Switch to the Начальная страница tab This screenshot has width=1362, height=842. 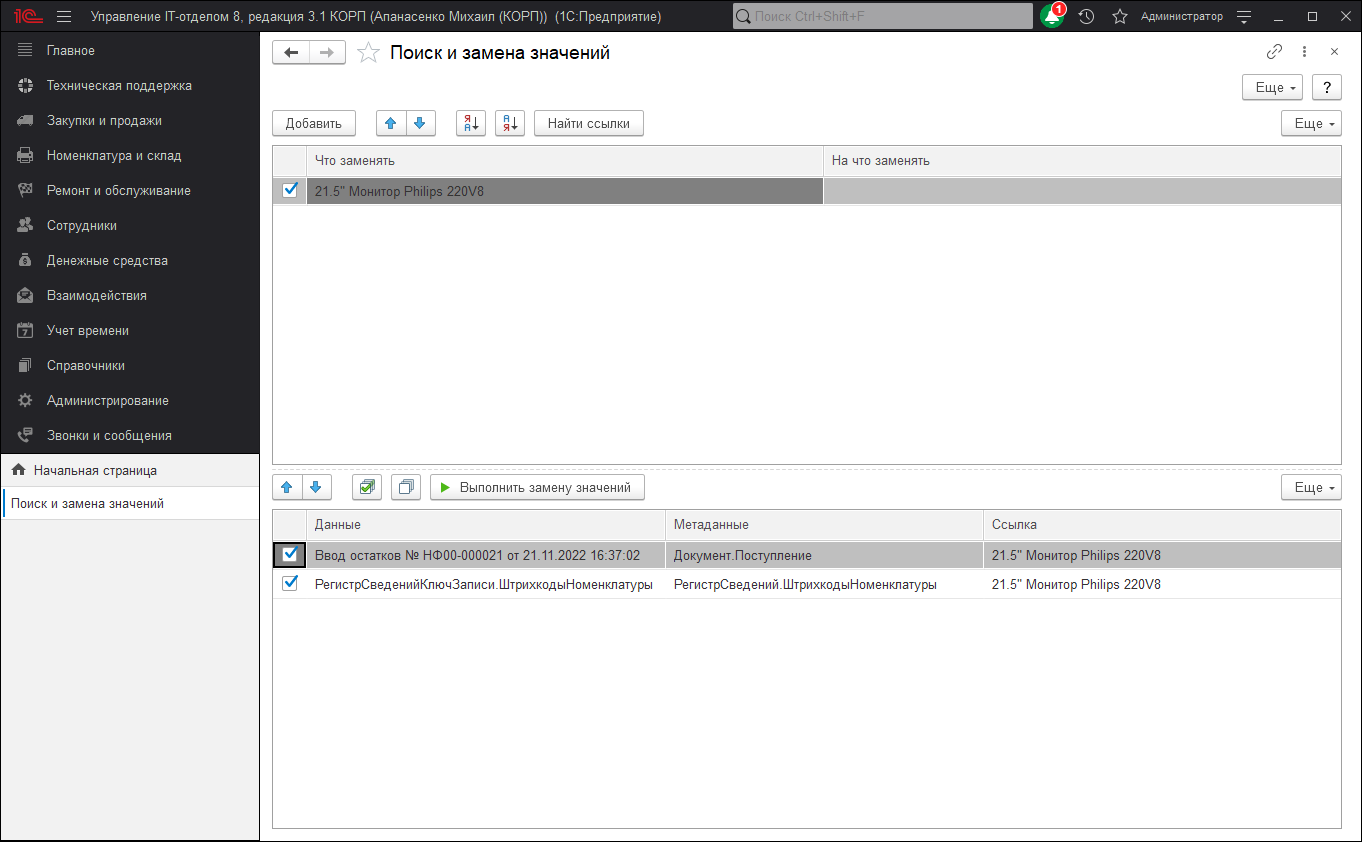tap(94, 470)
